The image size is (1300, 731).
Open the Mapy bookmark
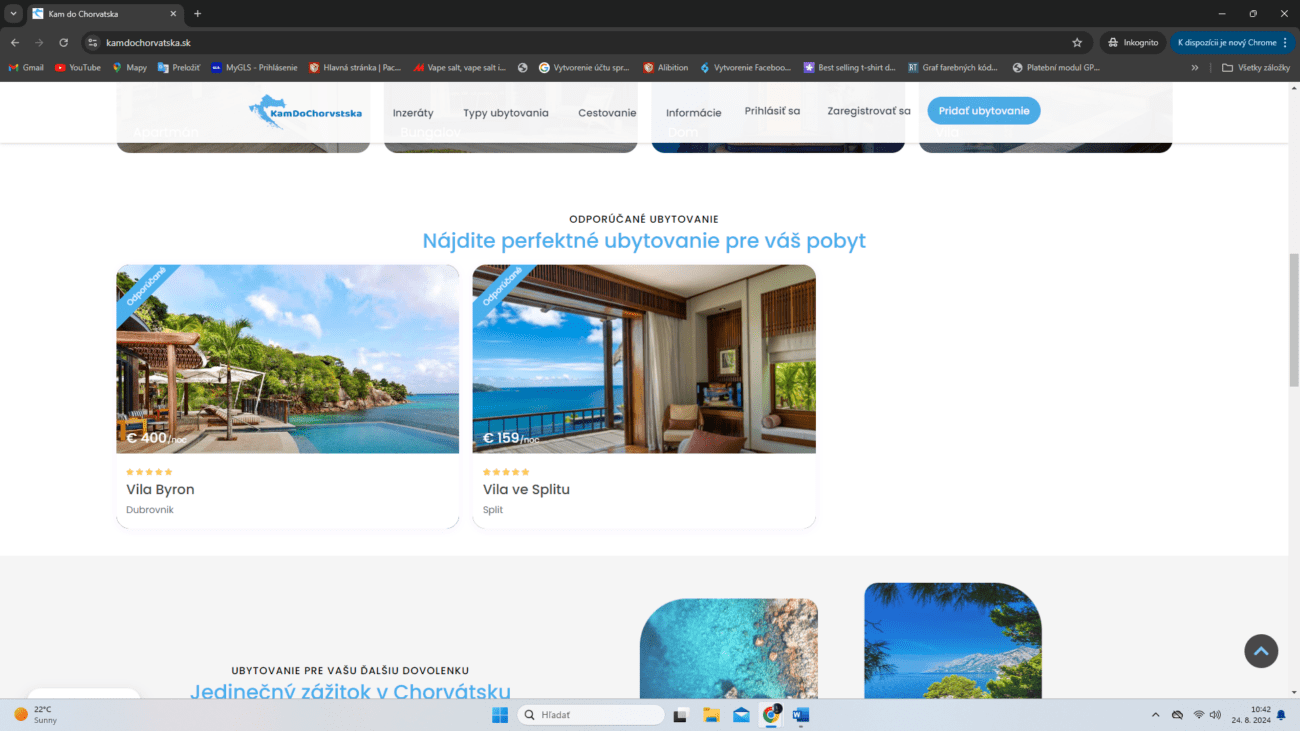coord(130,68)
